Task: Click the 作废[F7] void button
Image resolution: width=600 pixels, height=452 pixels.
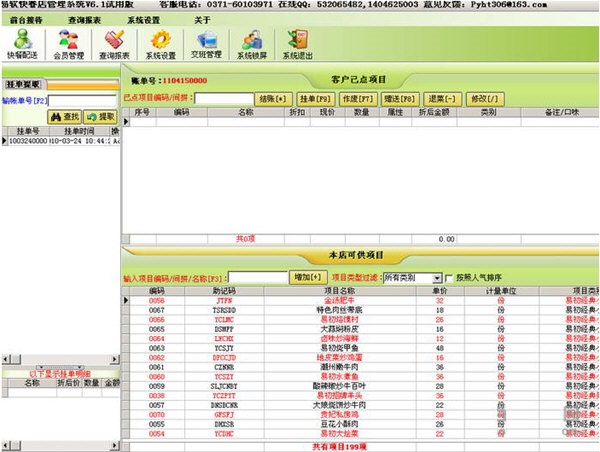Action: 358,99
